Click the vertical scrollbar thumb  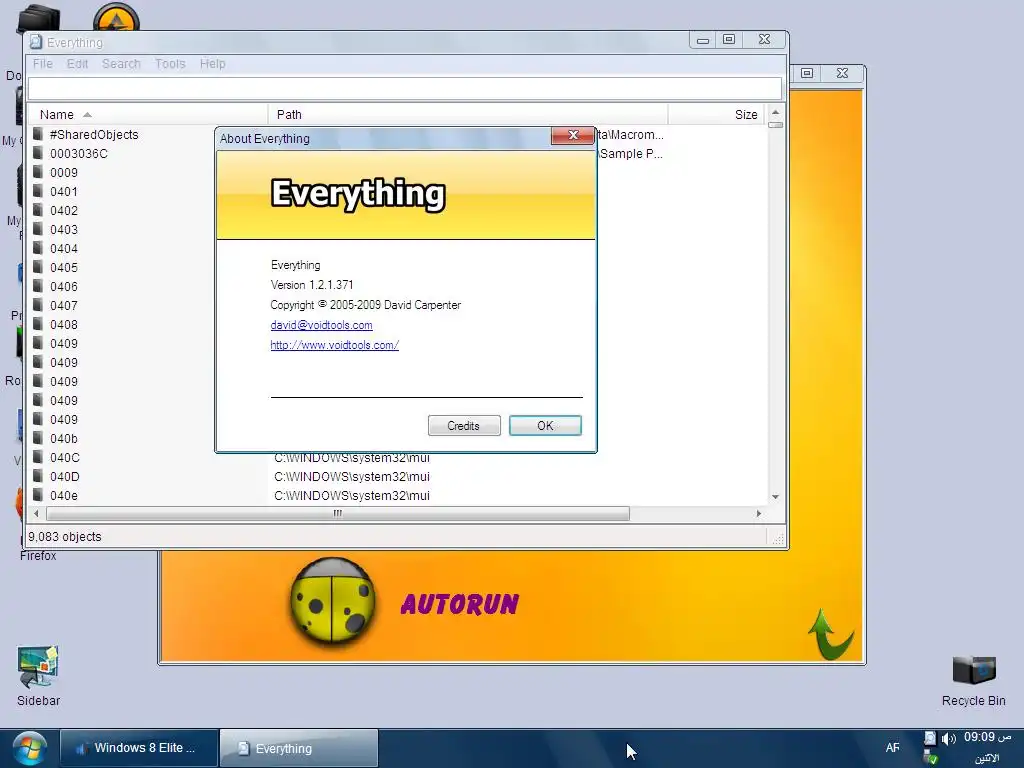[x=775, y=124]
